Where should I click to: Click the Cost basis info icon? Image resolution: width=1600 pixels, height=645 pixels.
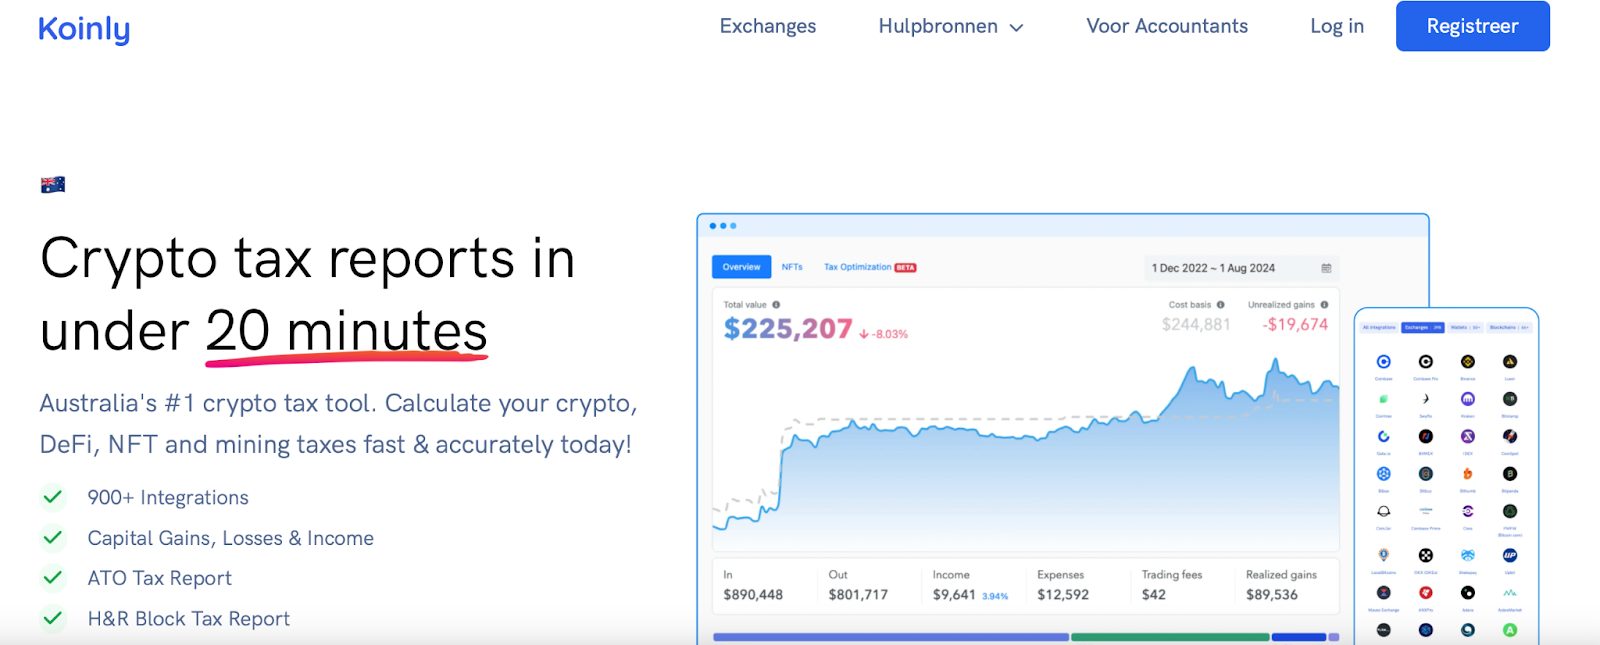pos(1220,305)
